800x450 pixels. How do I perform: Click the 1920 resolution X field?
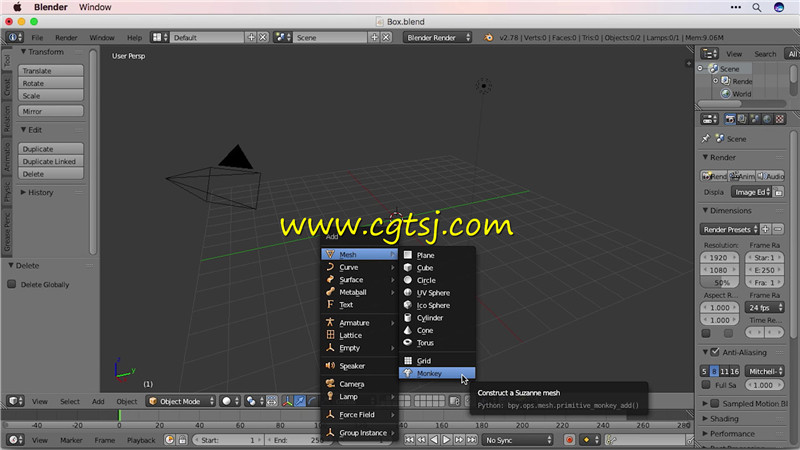719,257
